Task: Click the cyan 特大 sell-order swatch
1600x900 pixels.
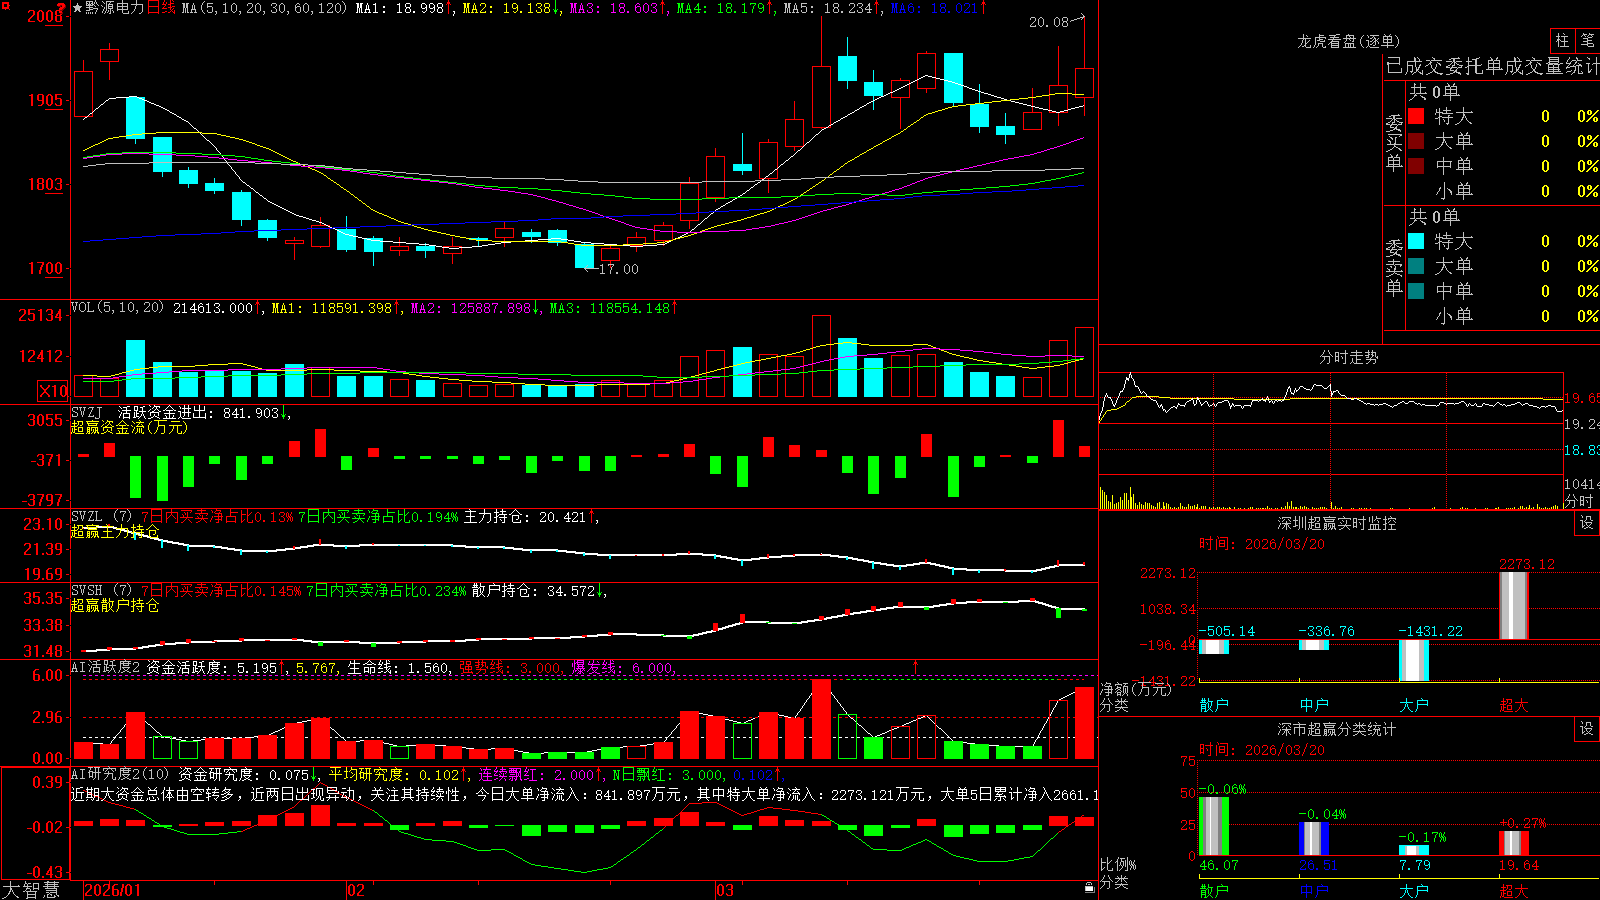Action: tap(1416, 241)
